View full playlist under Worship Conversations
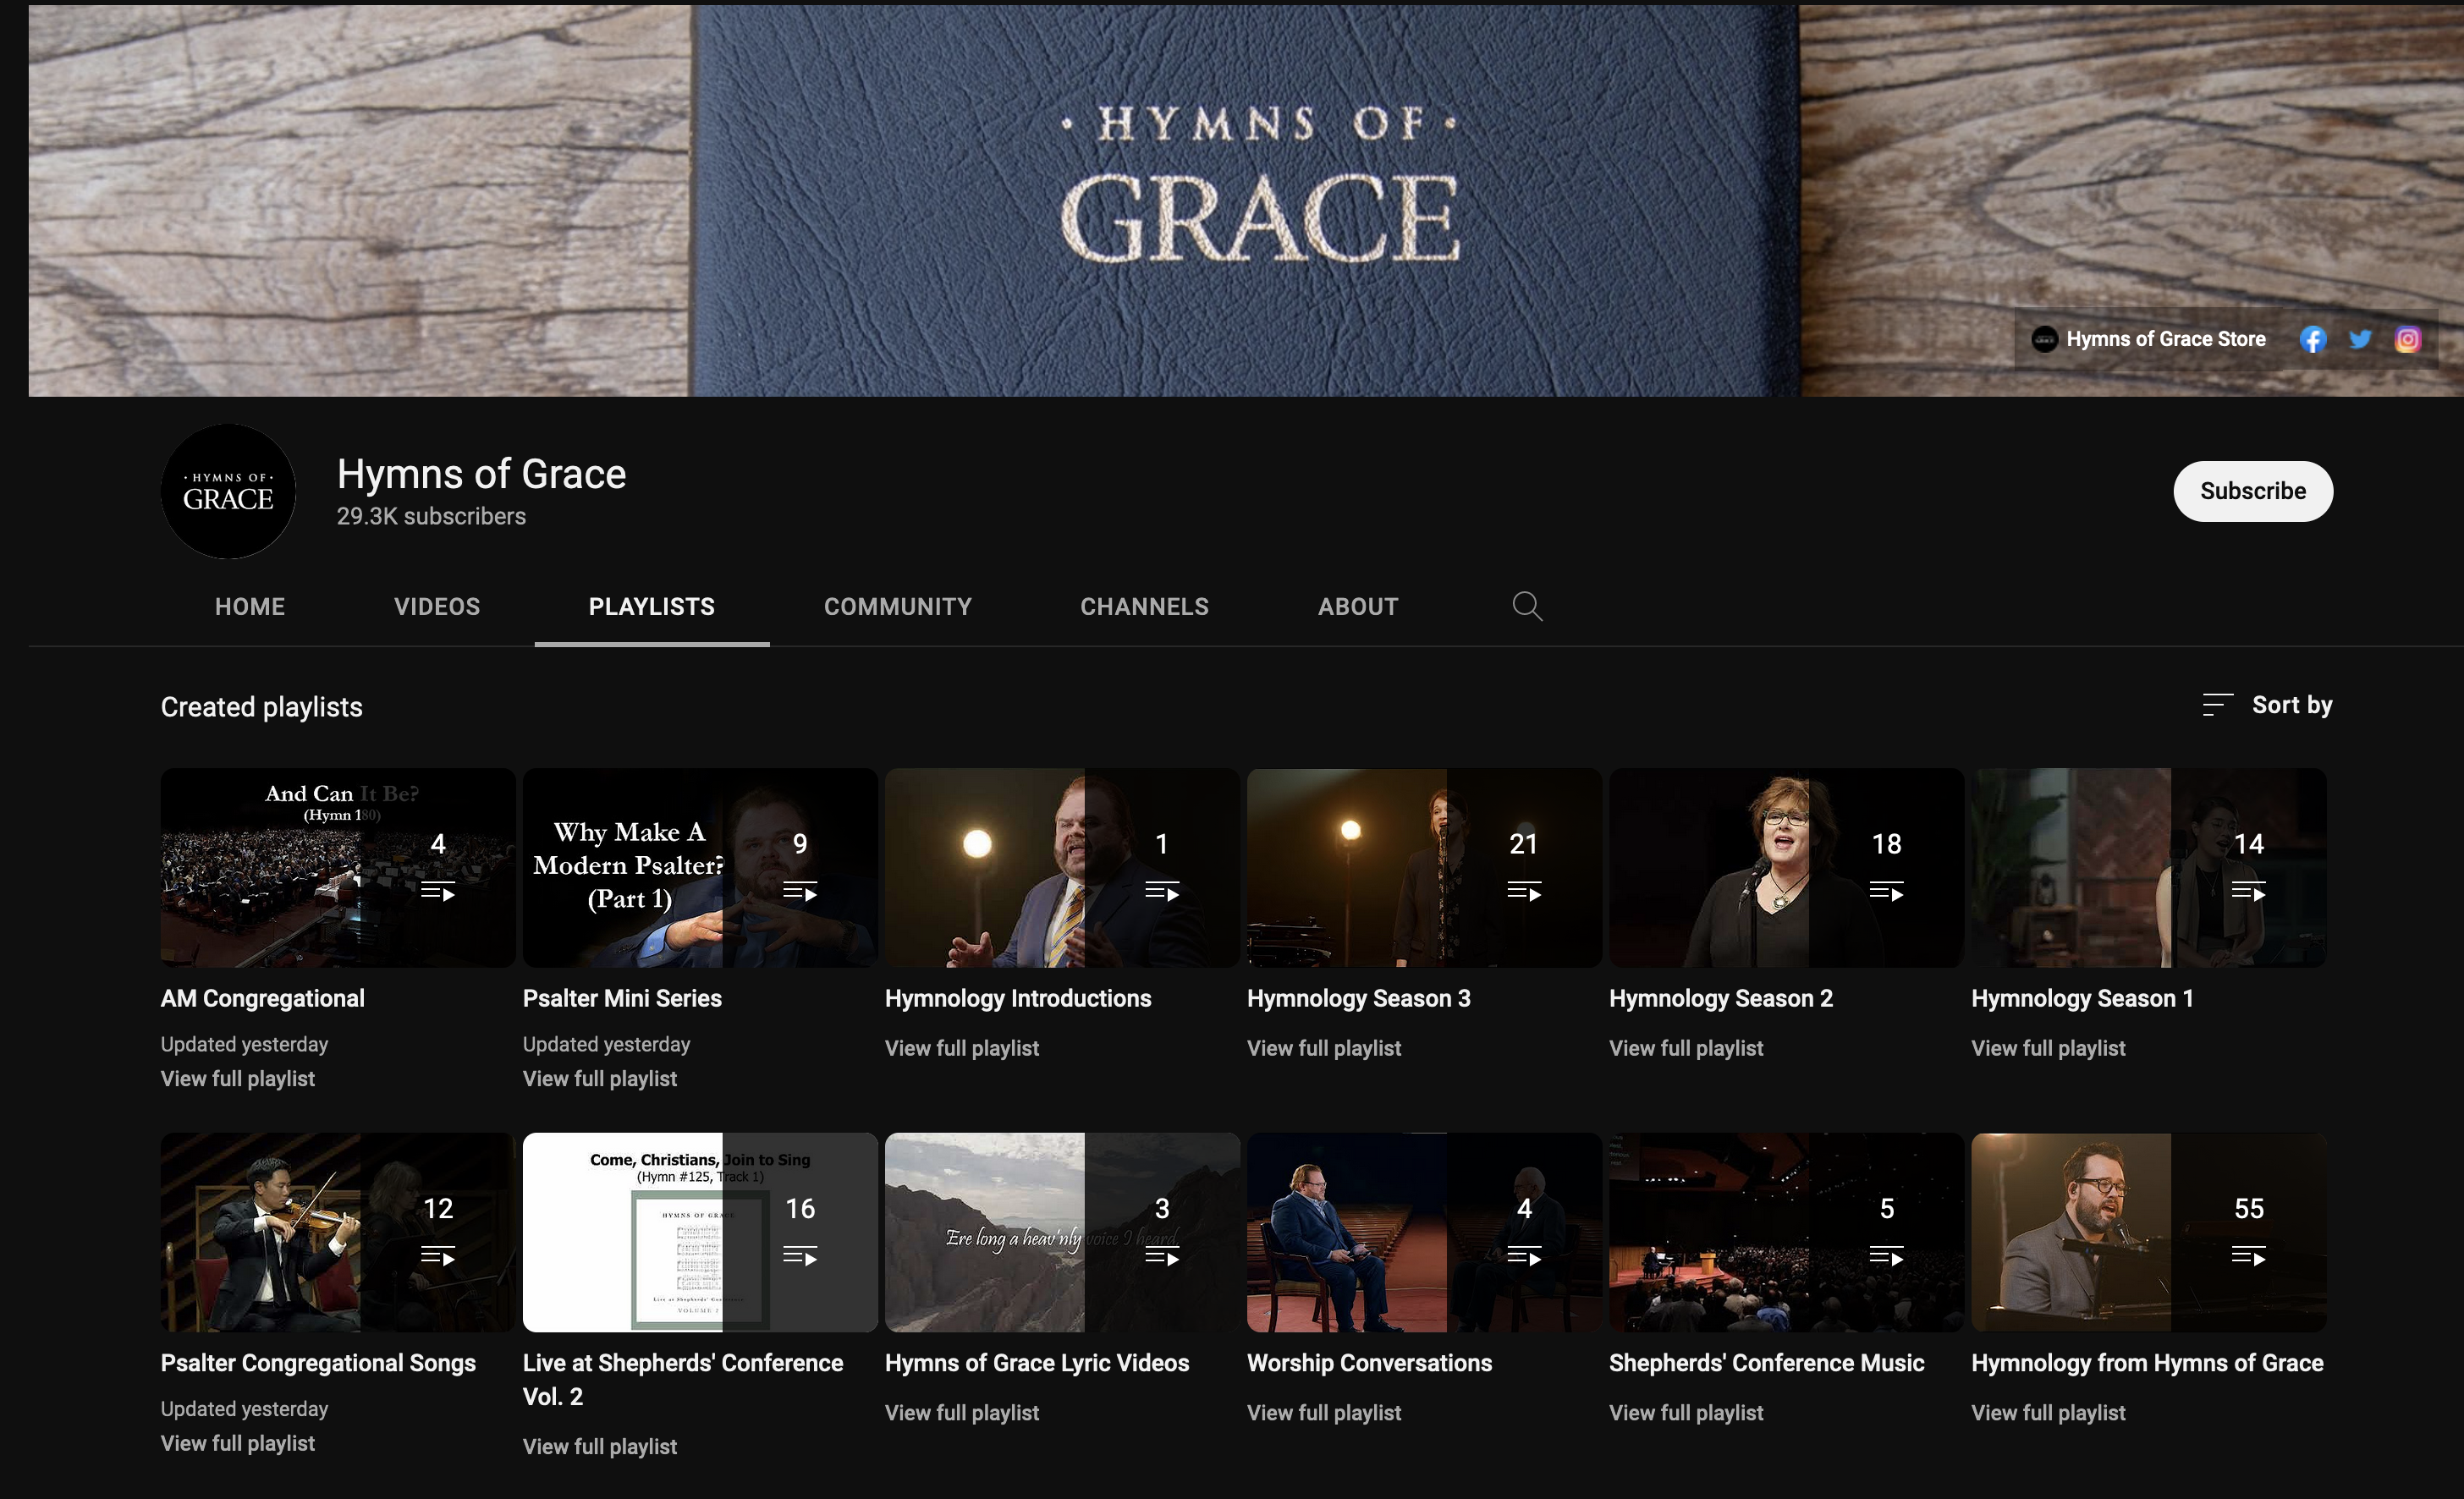This screenshot has width=2464, height=1499. 1324,1412
